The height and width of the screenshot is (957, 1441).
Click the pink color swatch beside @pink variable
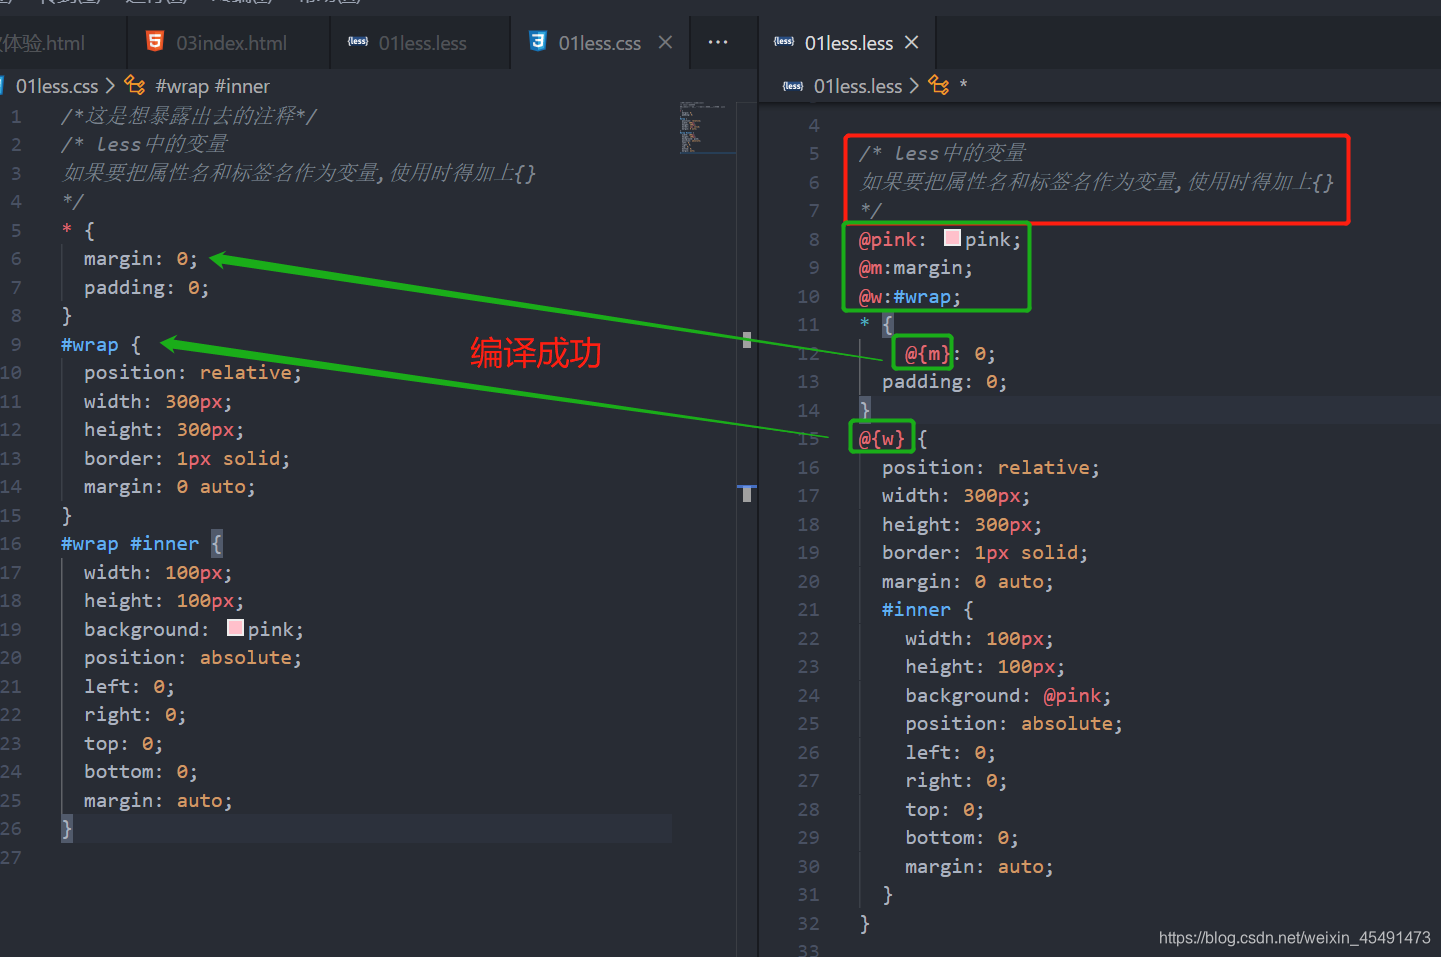click(x=952, y=238)
